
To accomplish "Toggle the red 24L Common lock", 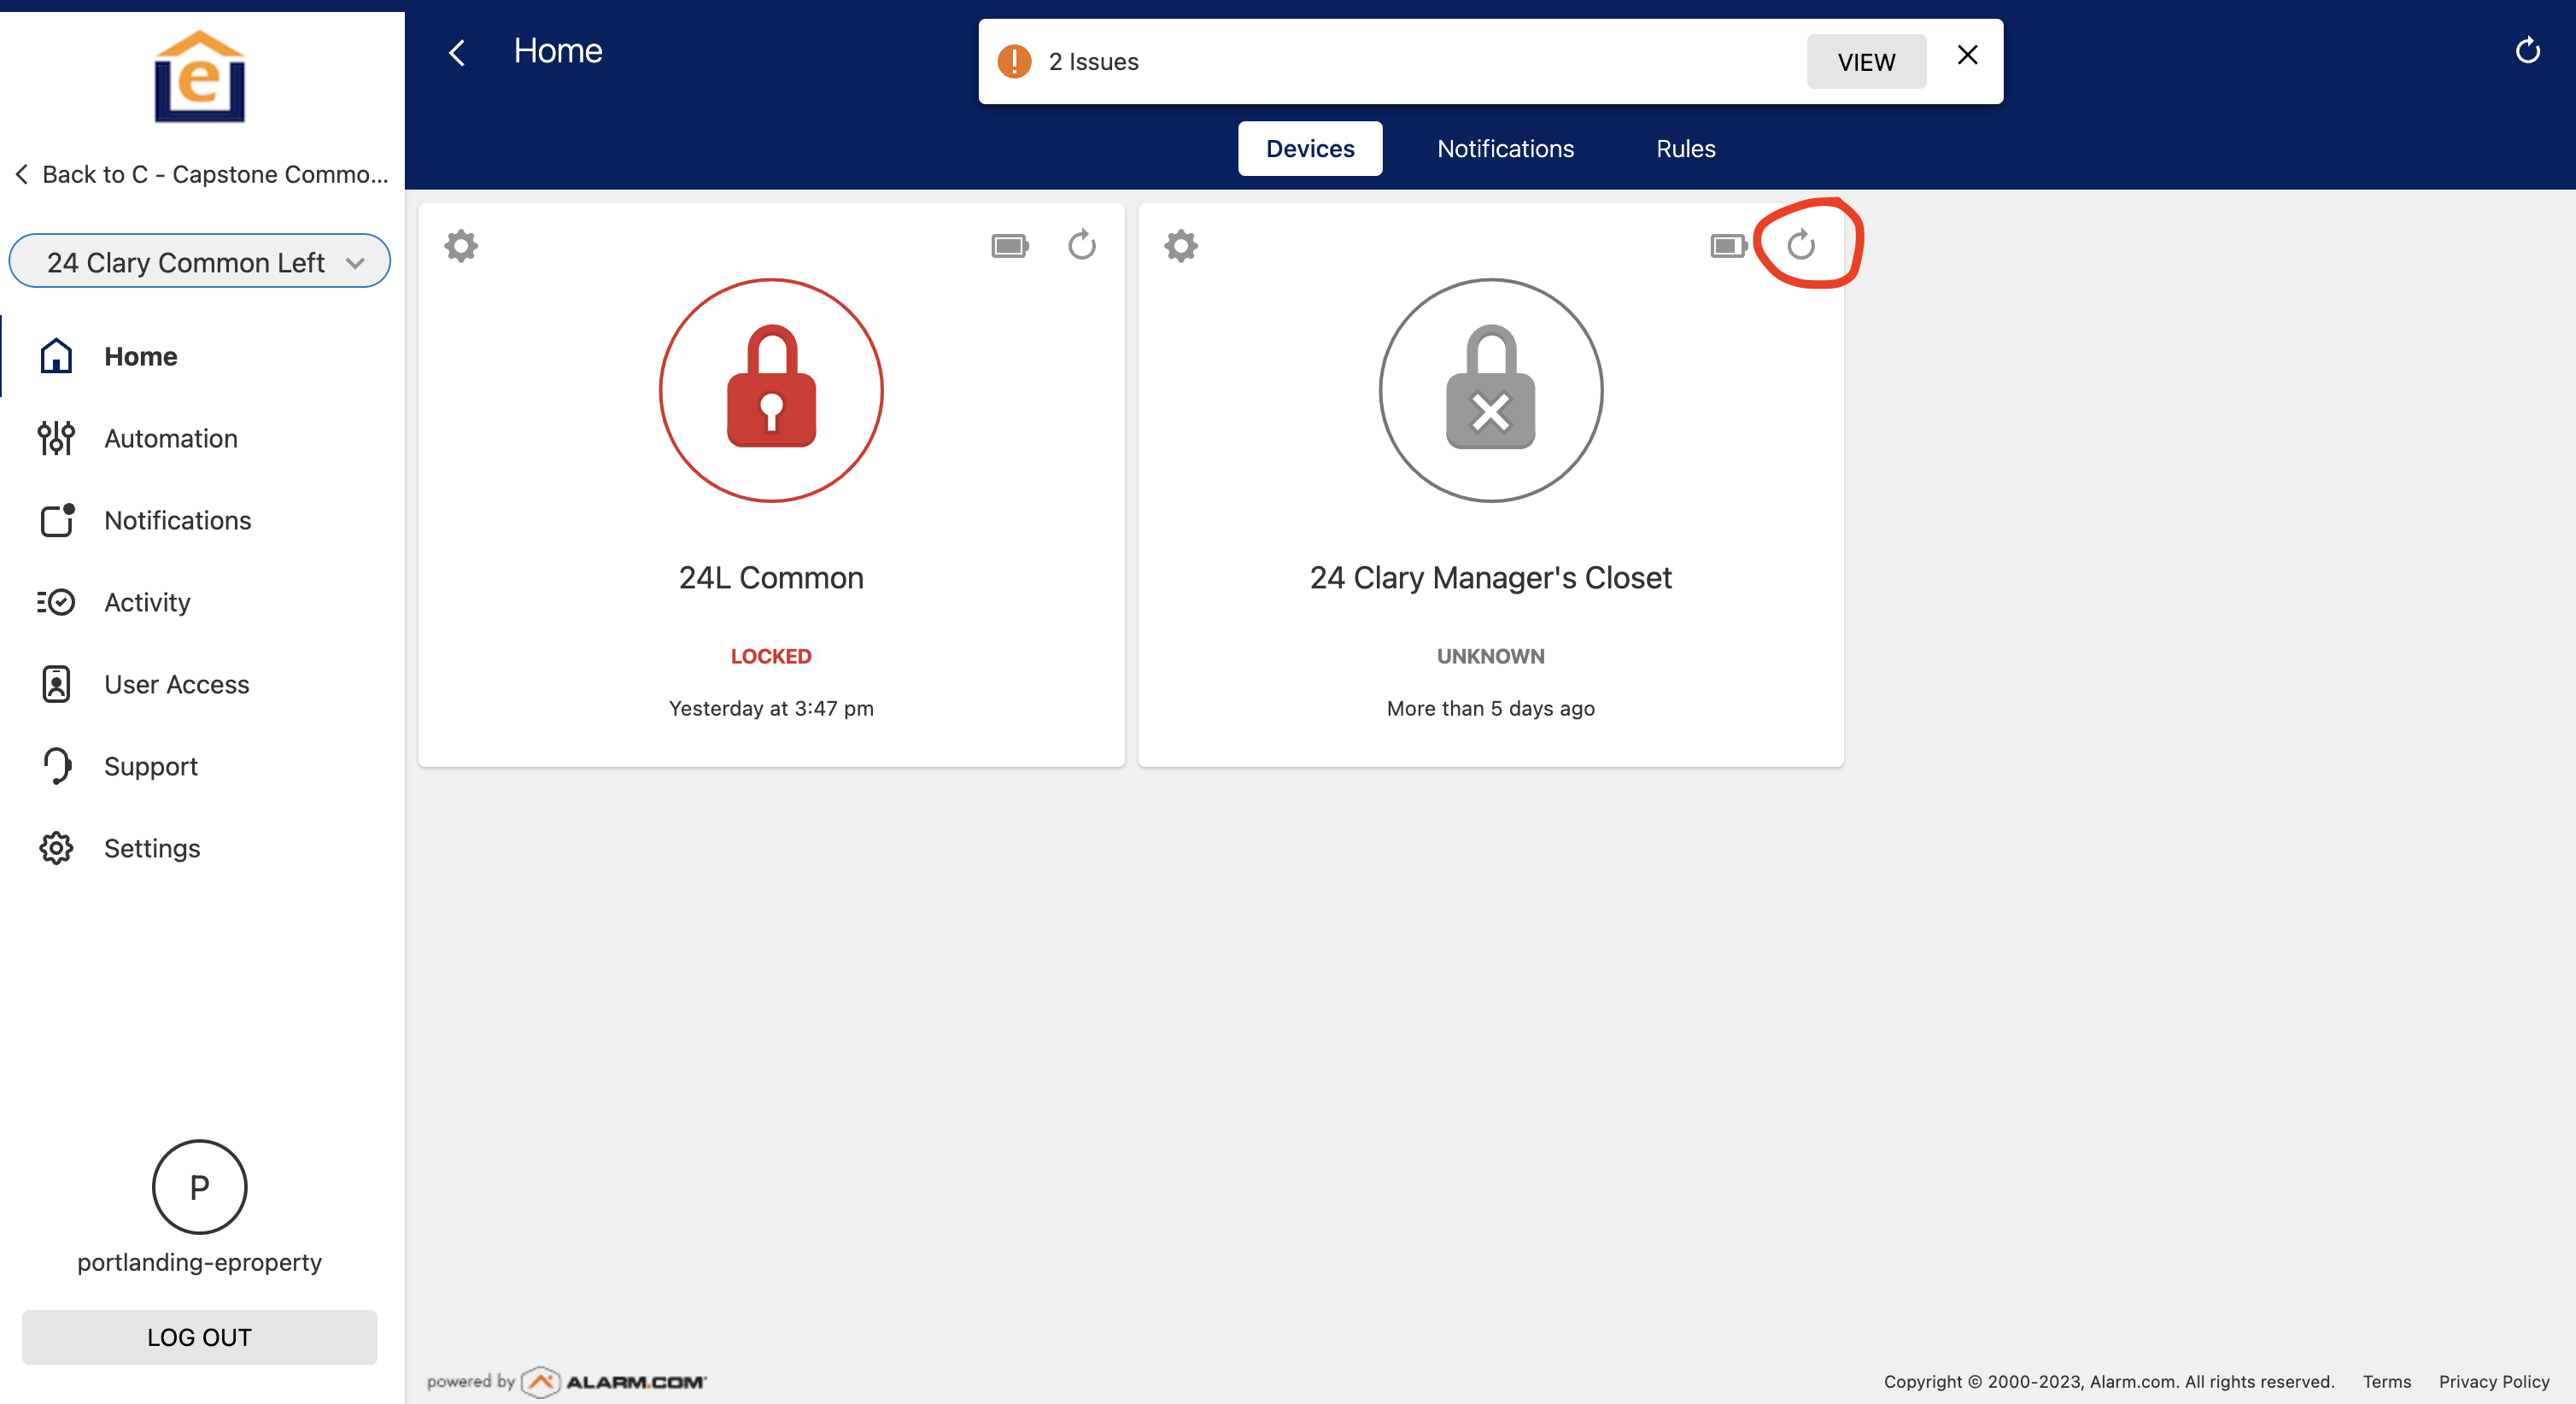I will click(x=771, y=390).
